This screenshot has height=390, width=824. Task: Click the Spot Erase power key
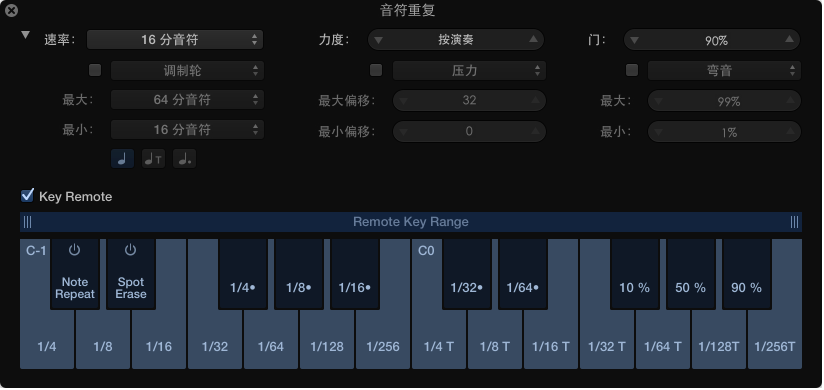pyautogui.click(x=131, y=274)
